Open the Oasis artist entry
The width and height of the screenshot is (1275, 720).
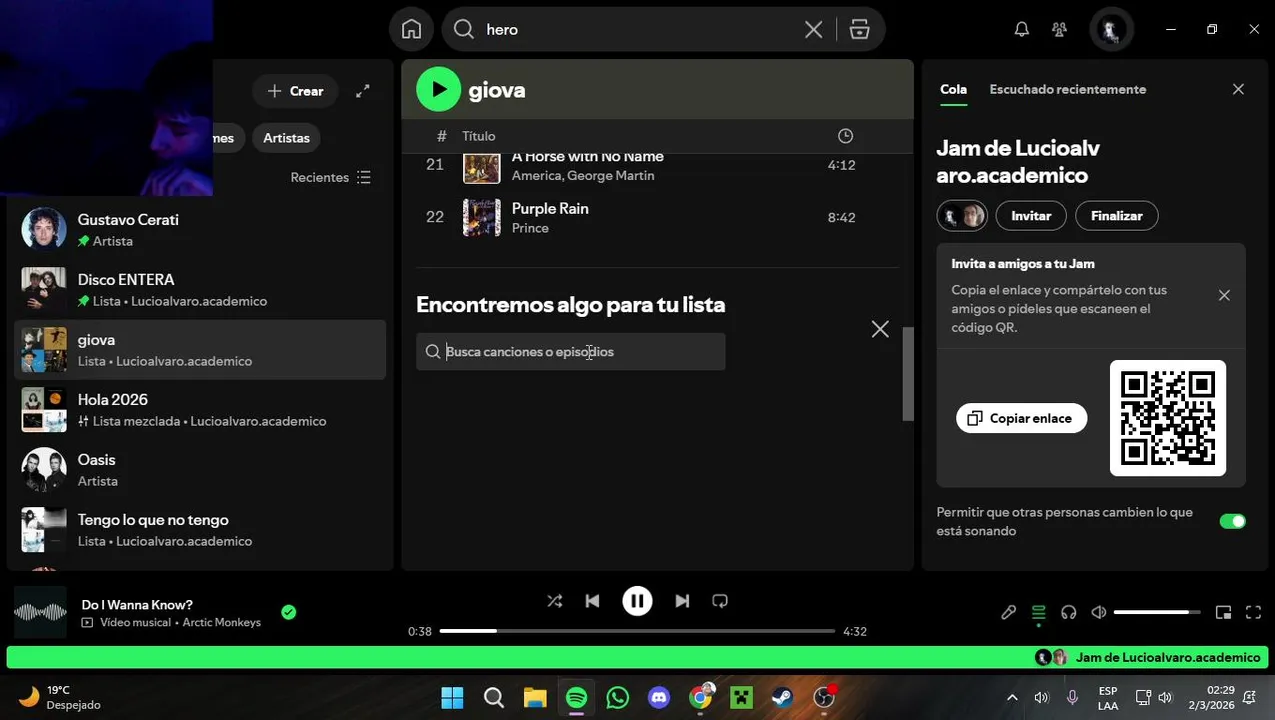[x=200, y=470]
